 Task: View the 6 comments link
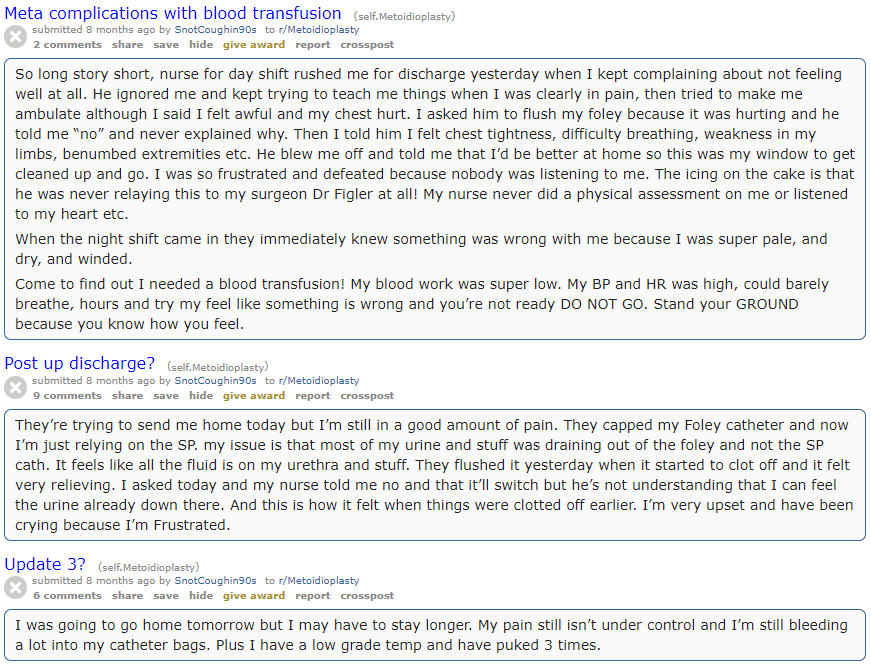coord(67,596)
